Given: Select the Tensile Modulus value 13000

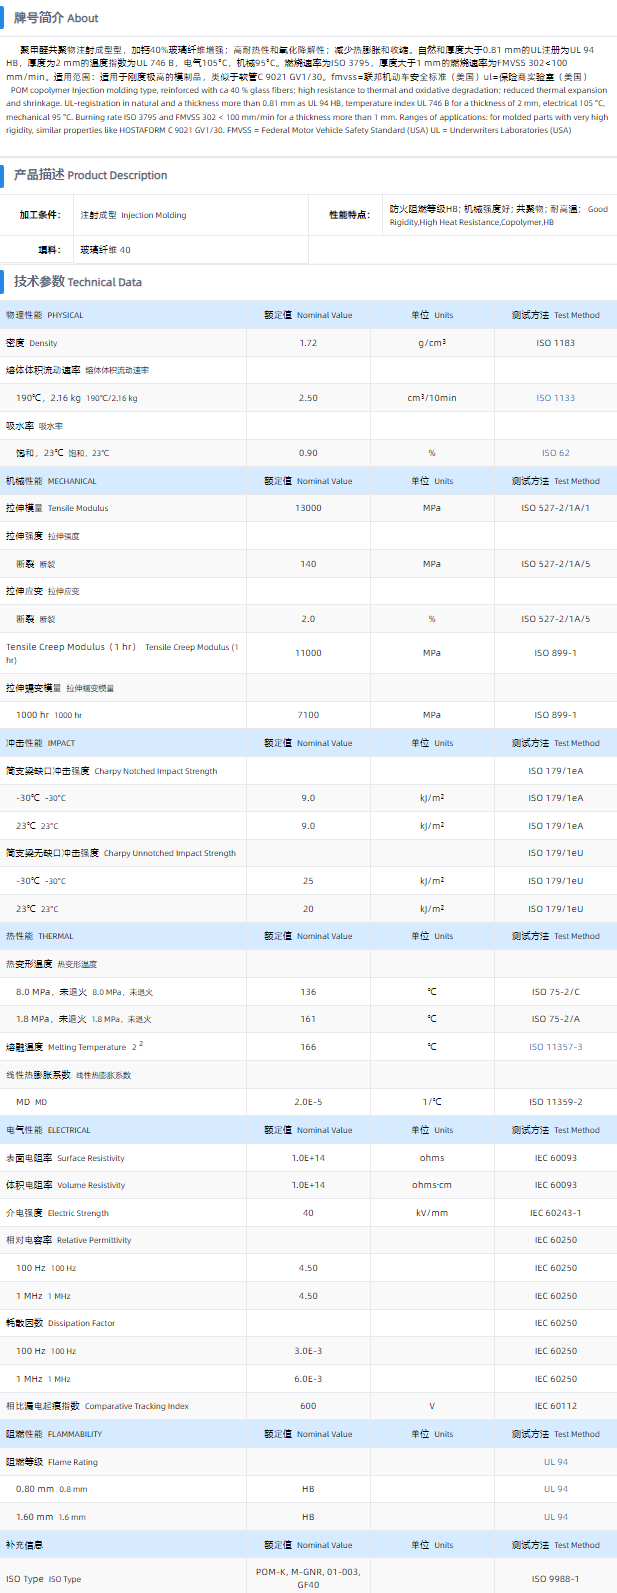Looking at the screenshot, I should pyautogui.click(x=308, y=508).
